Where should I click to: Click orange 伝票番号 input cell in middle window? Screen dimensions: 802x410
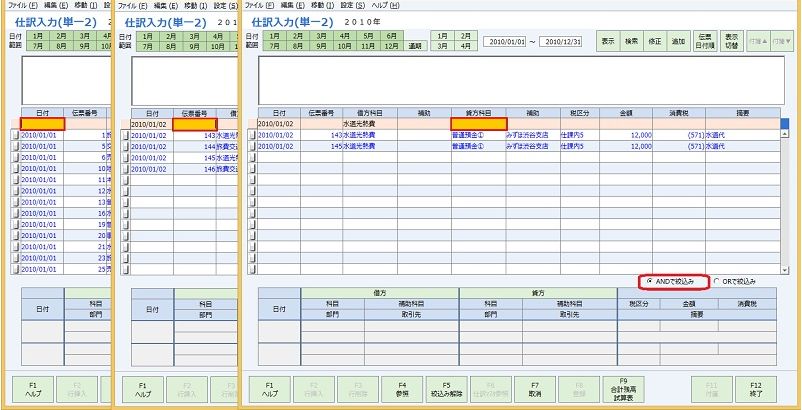tap(195, 124)
